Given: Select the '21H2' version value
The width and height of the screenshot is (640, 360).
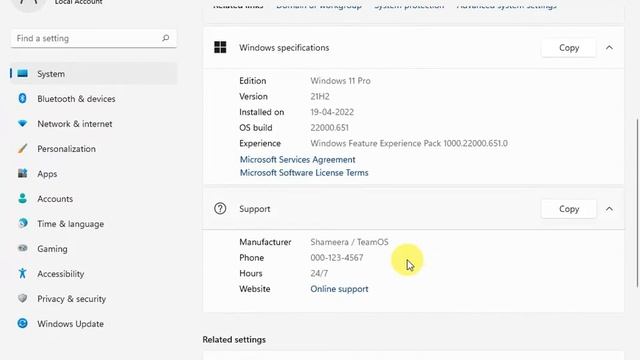Looking at the screenshot, I should (x=320, y=96).
